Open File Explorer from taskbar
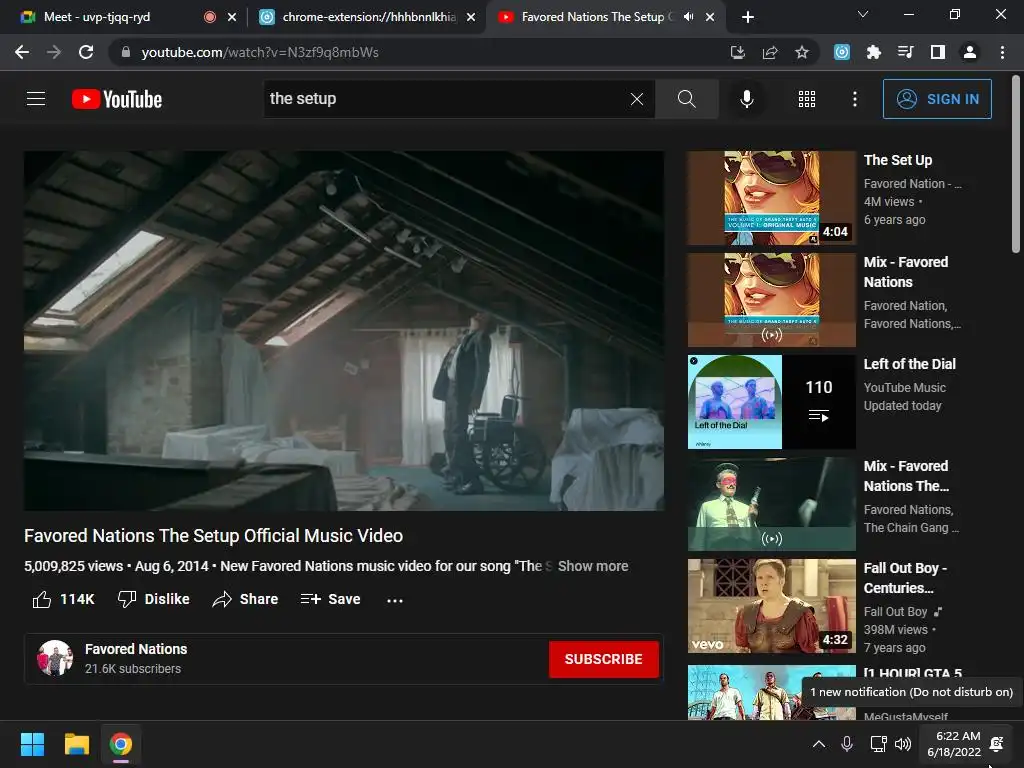The width and height of the screenshot is (1024, 768). (76, 744)
